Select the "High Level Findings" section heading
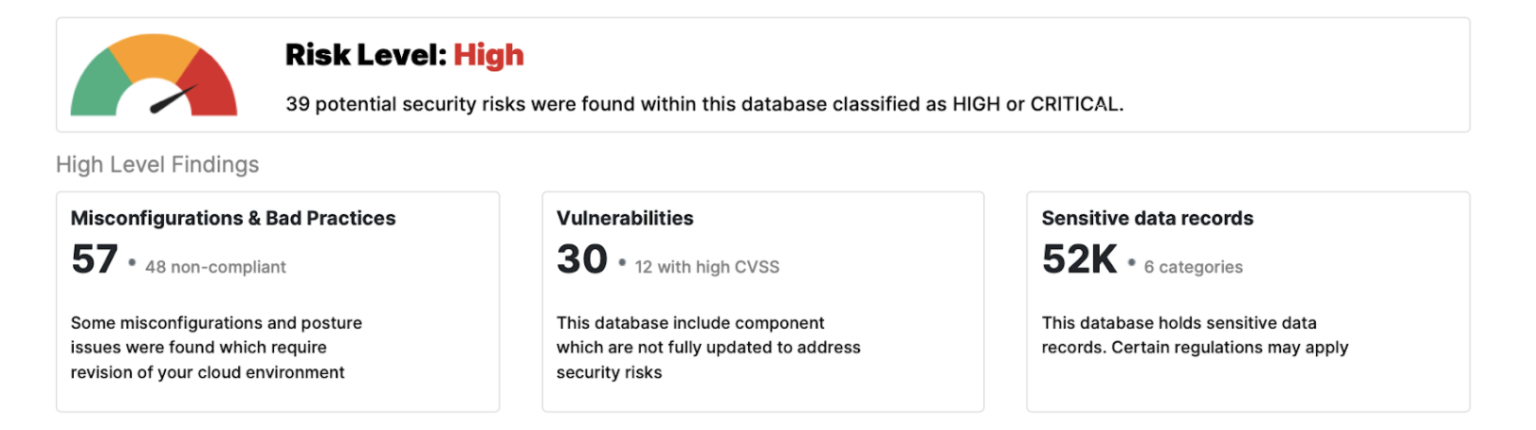The width and height of the screenshot is (1536, 430). tap(157, 165)
